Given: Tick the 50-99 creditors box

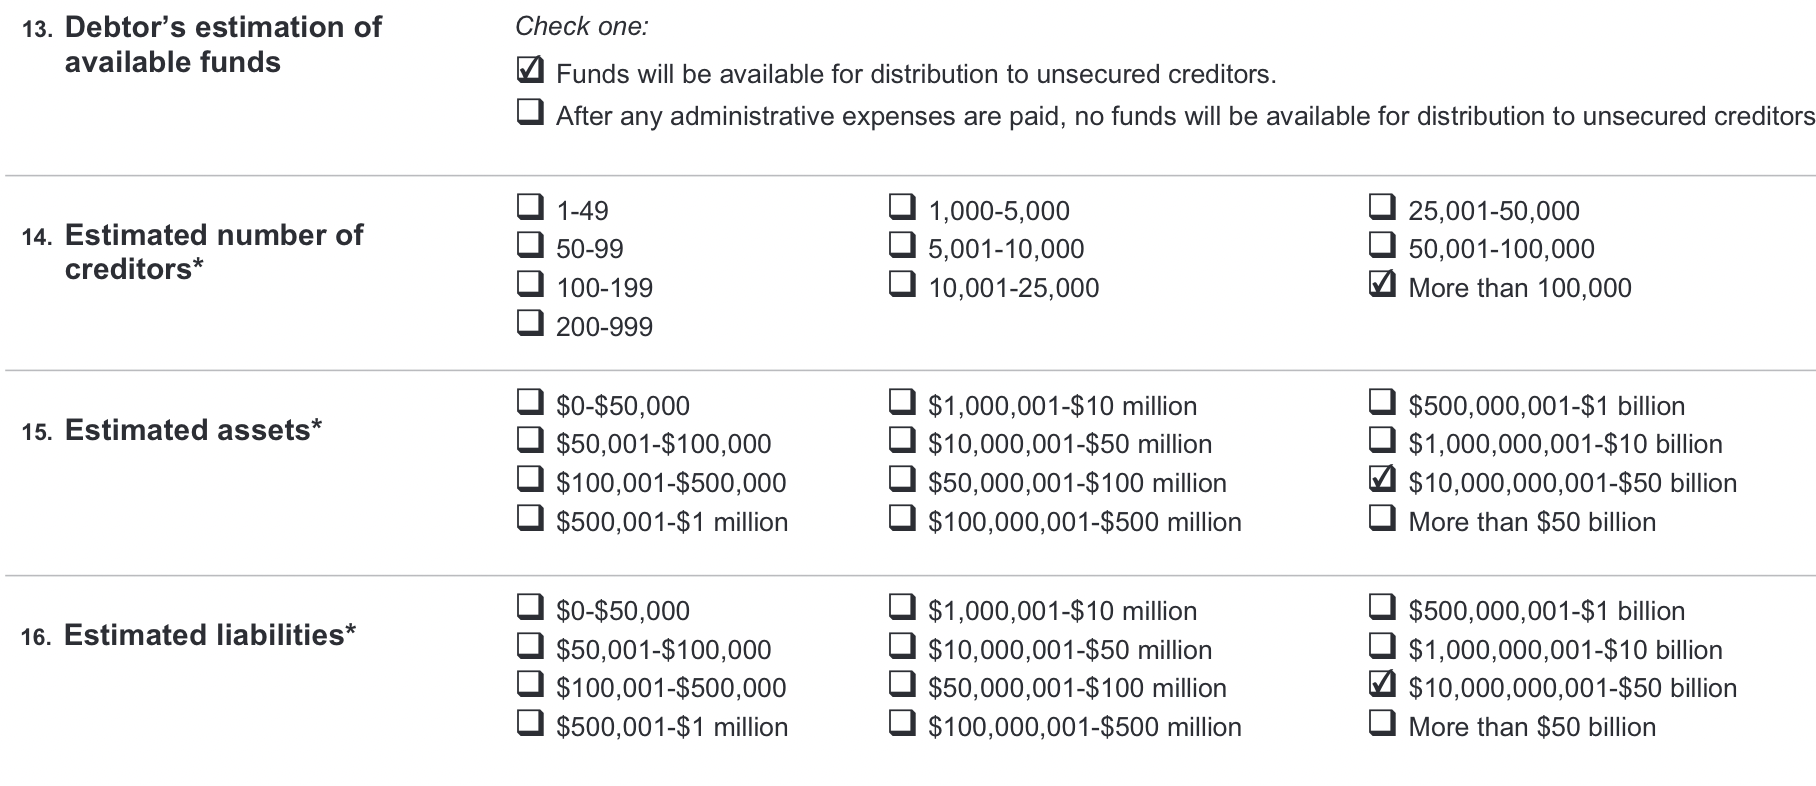Looking at the screenshot, I should click(x=530, y=245).
